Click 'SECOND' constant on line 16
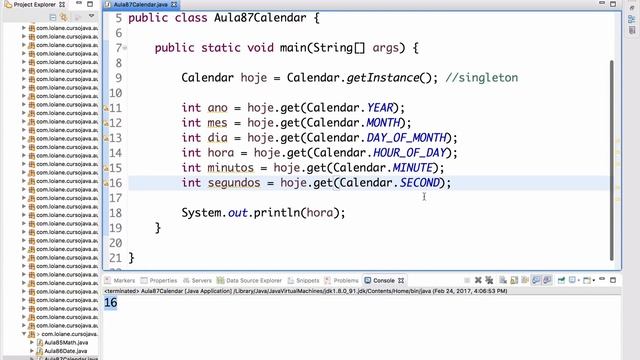This screenshot has height=360, width=640. click(420, 183)
